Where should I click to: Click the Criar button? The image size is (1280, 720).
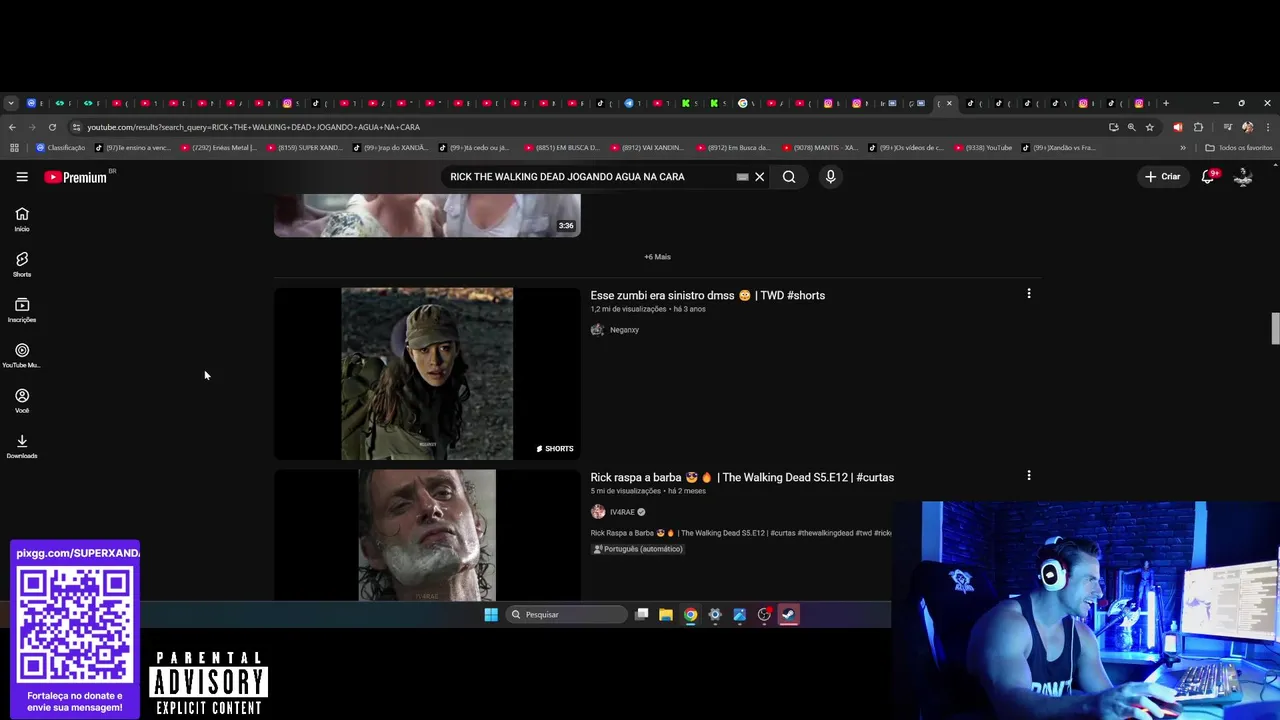click(x=1163, y=177)
